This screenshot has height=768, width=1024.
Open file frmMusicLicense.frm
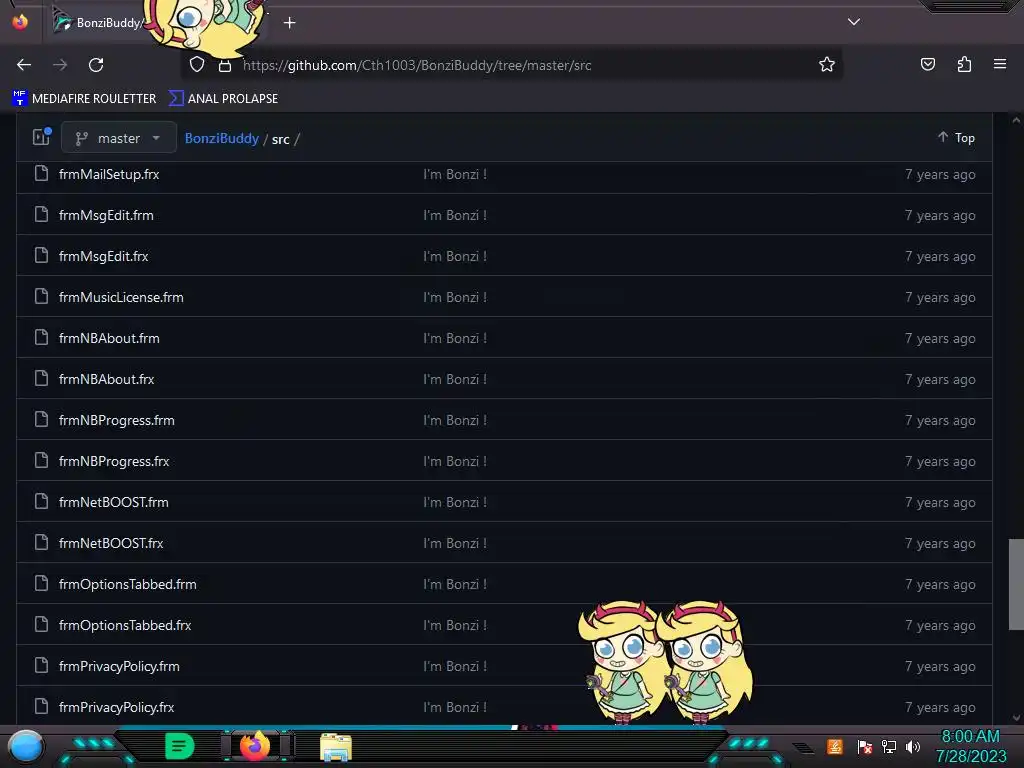[121, 297]
